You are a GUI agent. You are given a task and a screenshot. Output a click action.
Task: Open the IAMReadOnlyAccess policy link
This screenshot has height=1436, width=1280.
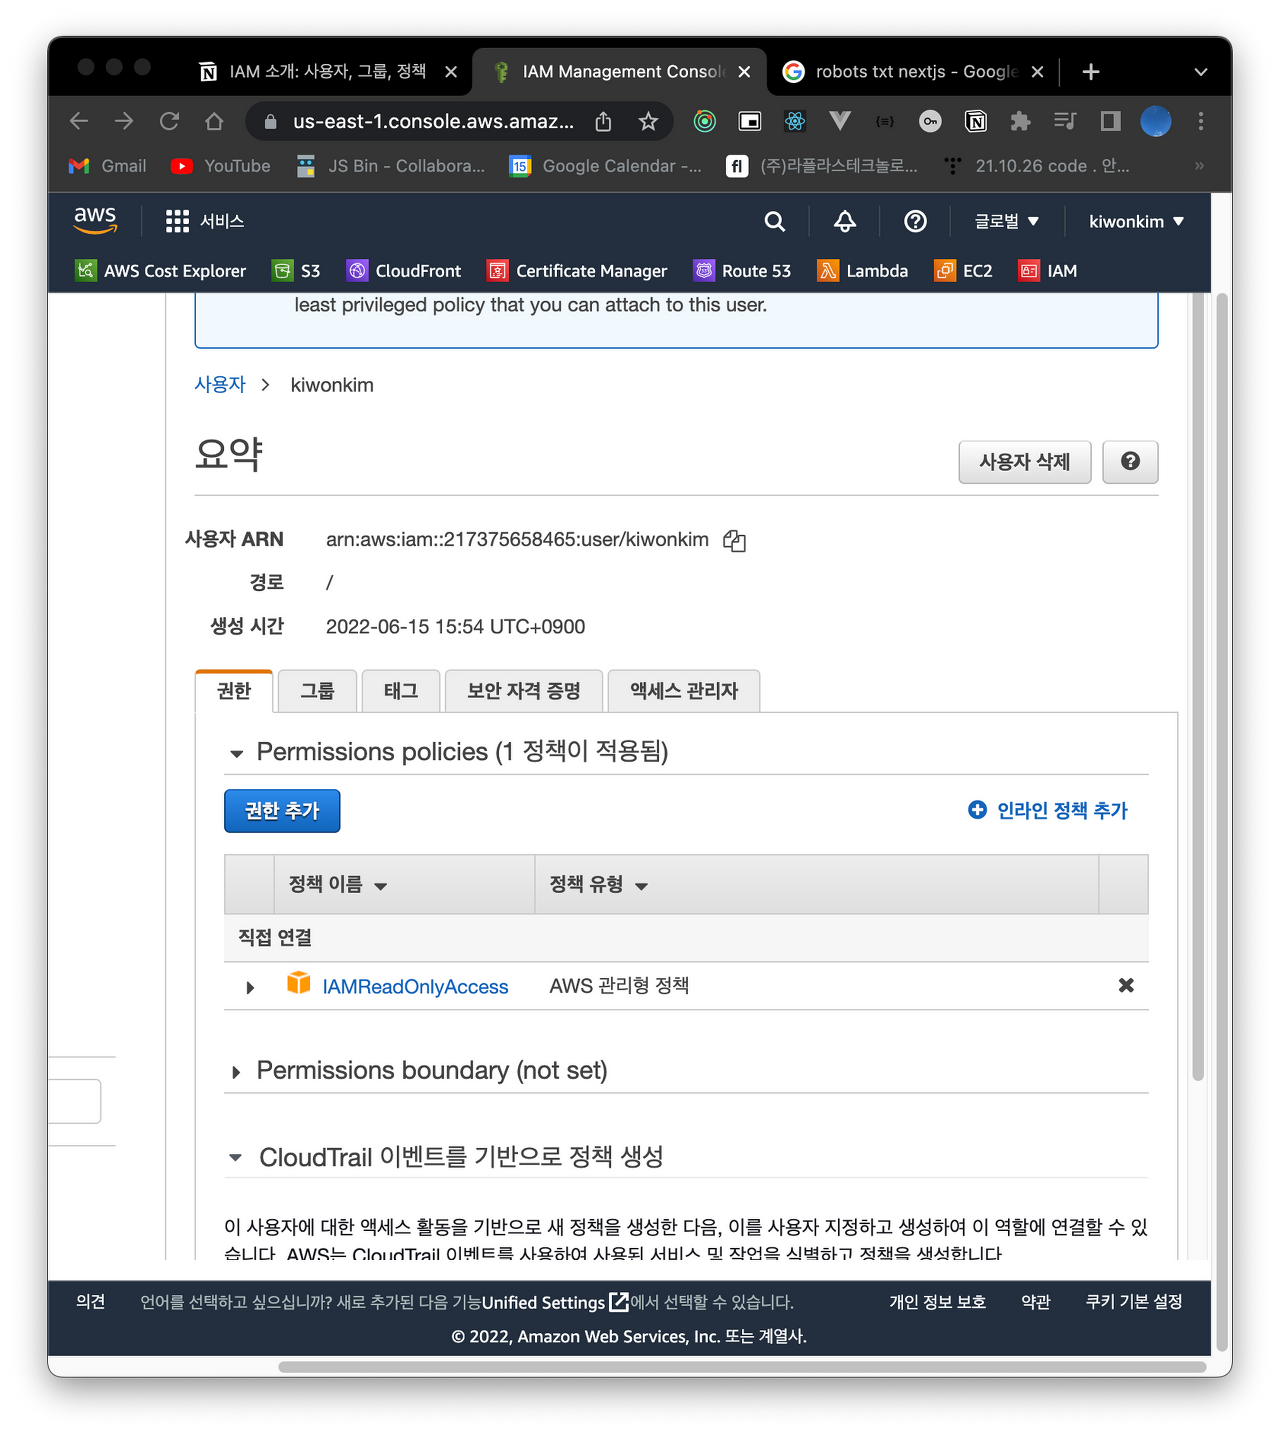click(415, 987)
